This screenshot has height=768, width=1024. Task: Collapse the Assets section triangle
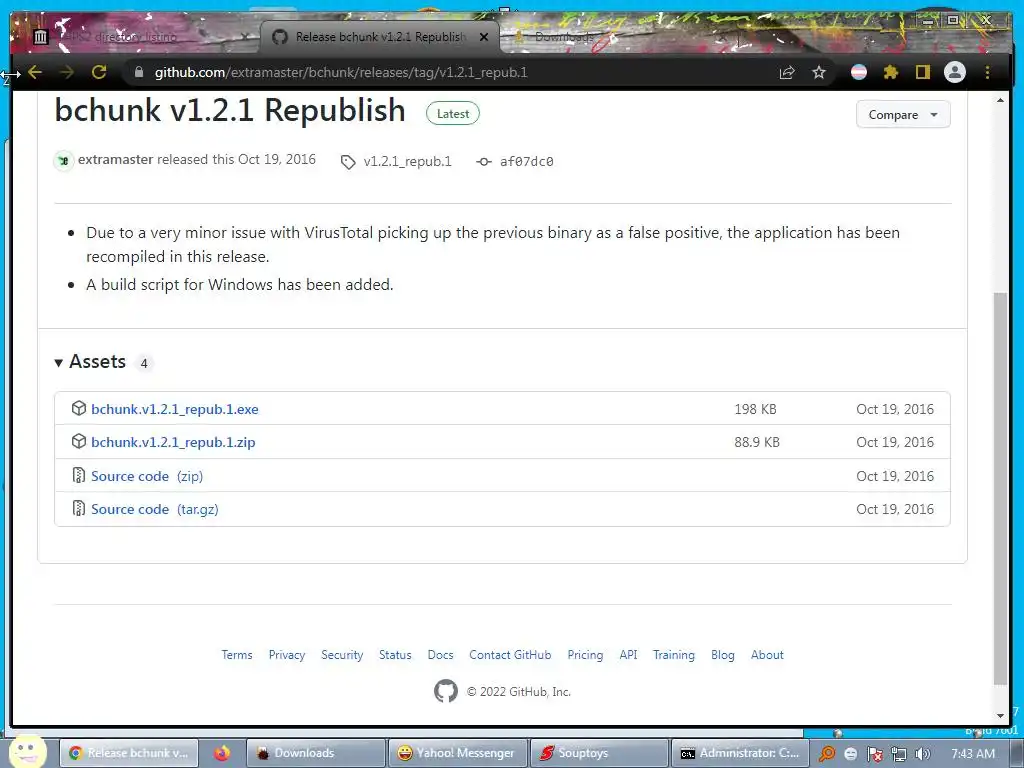(58, 362)
